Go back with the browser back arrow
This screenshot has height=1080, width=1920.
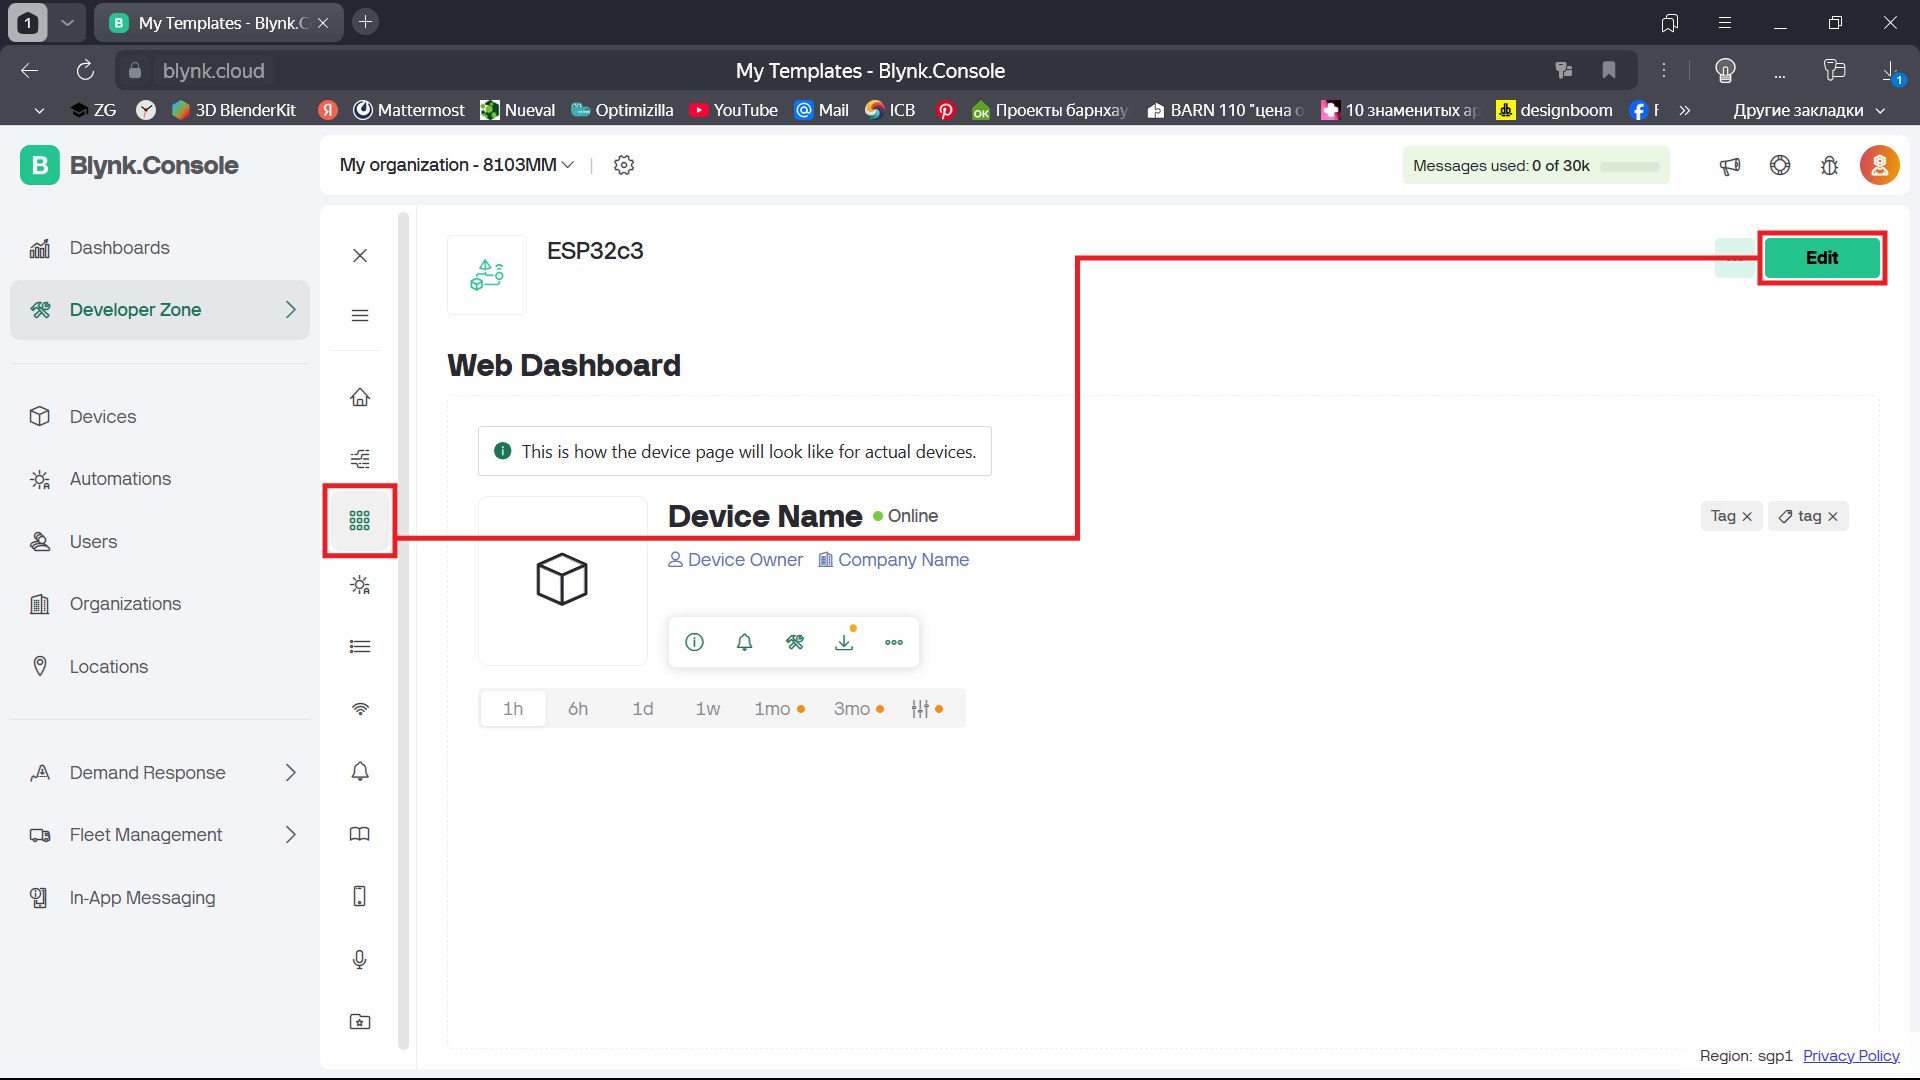click(x=29, y=71)
